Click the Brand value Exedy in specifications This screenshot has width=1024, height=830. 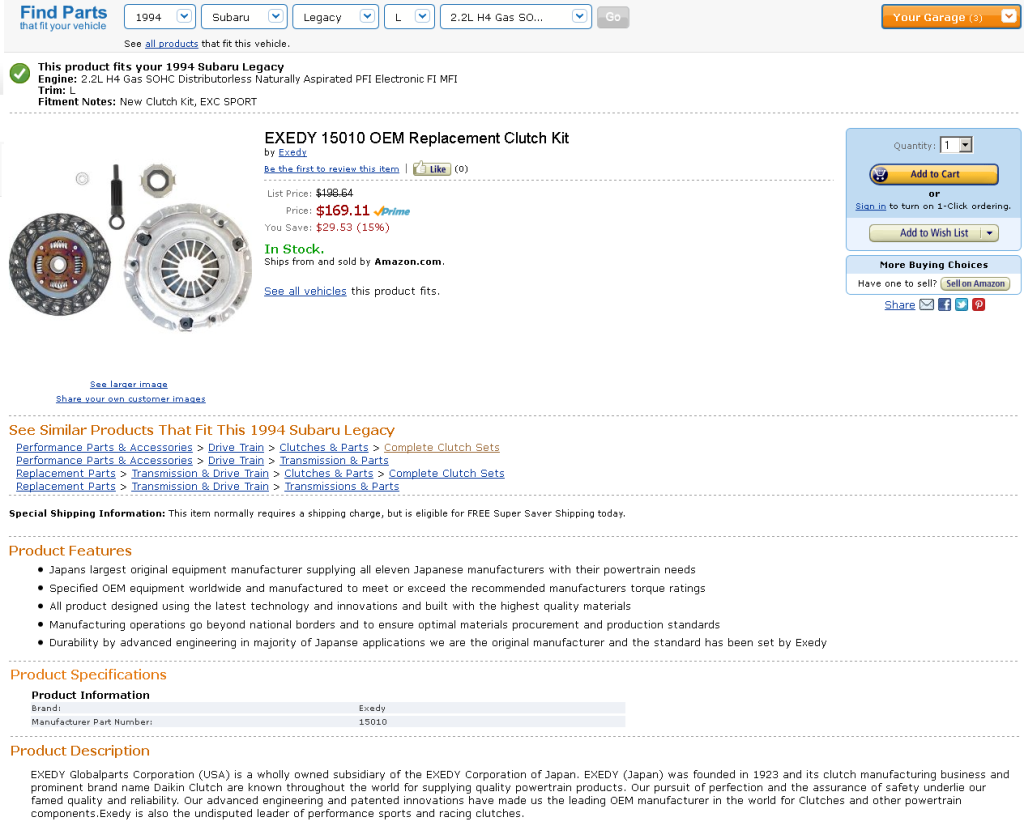(x=372, y=709)
